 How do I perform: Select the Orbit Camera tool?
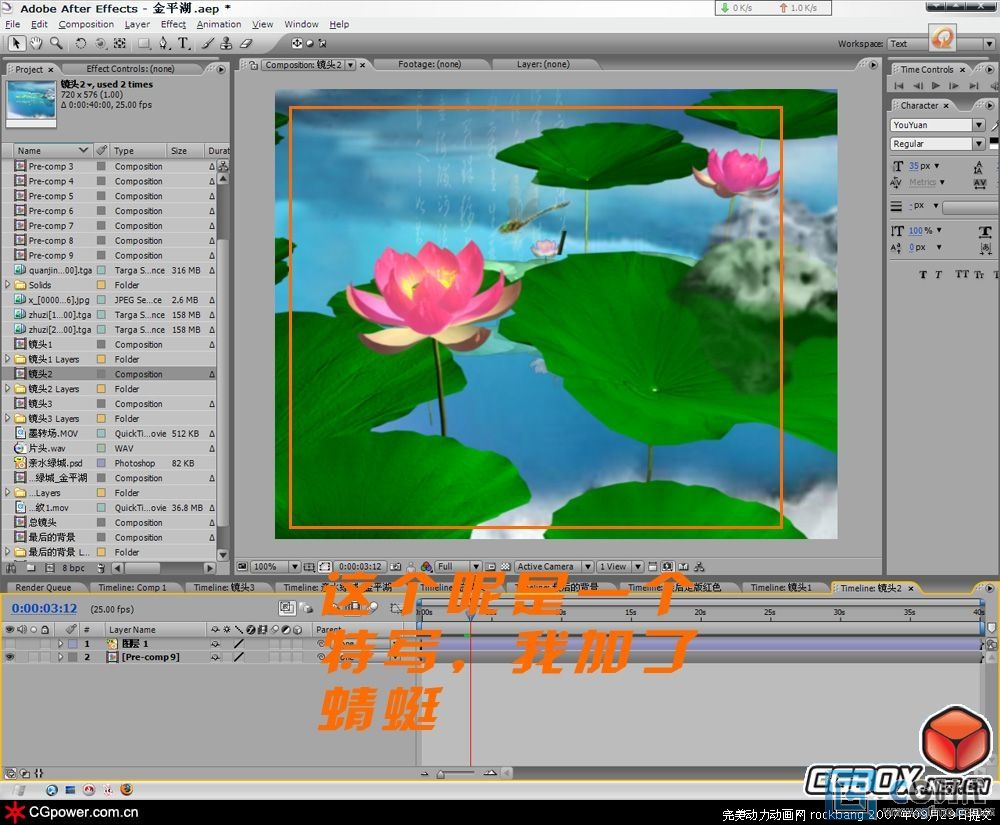(100, 43)
